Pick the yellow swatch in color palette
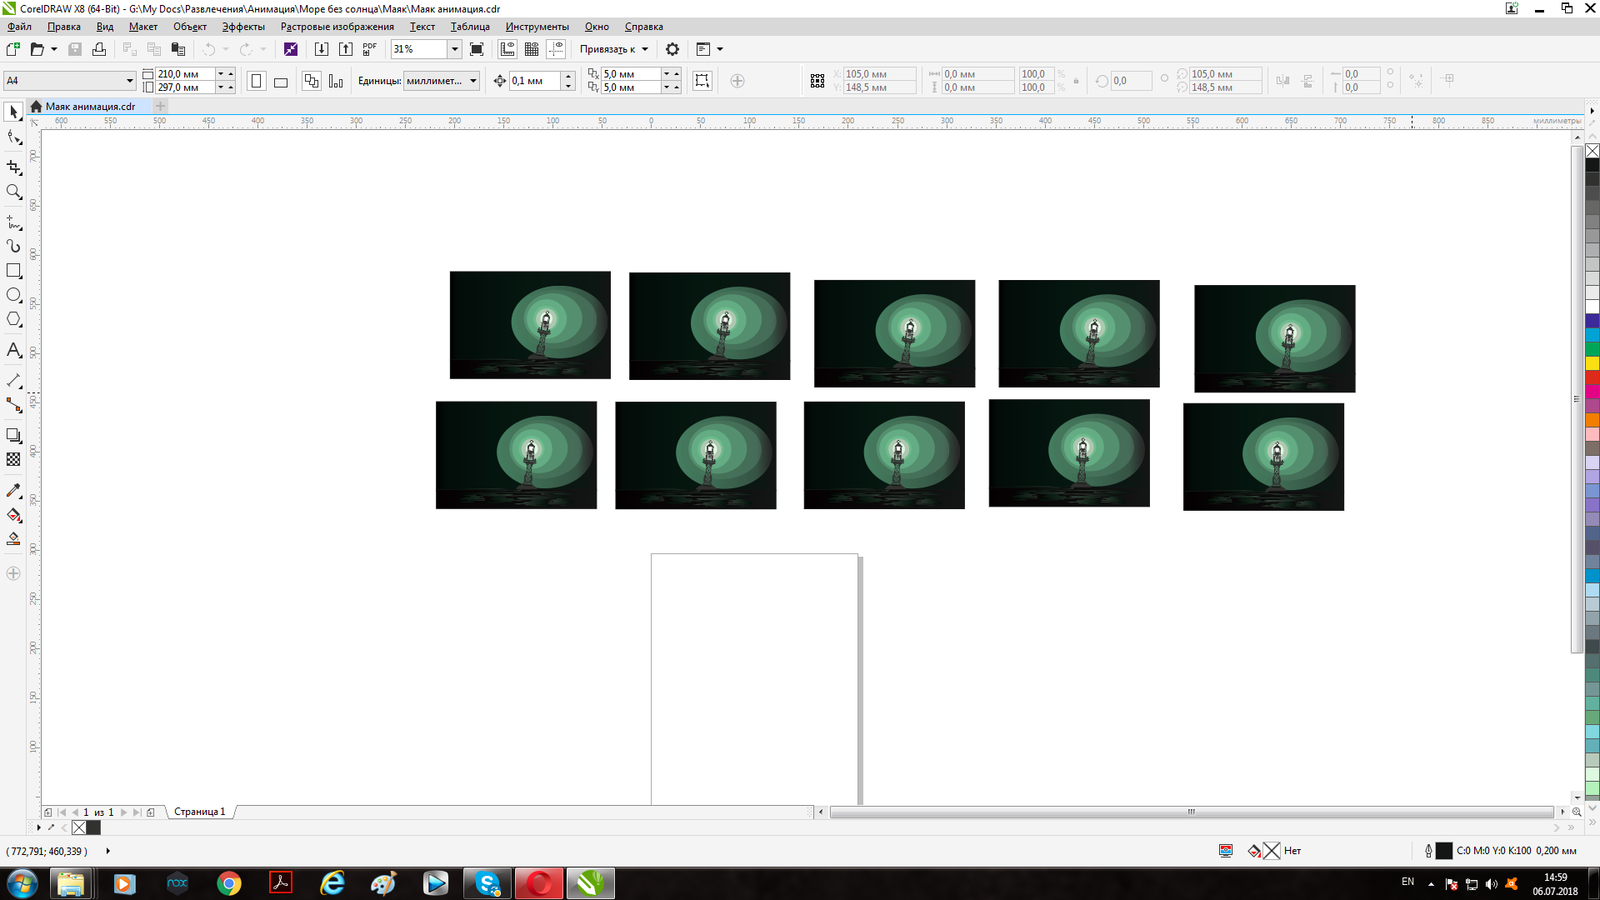This screenshot has height=900, width=1600. (1592, 363)
